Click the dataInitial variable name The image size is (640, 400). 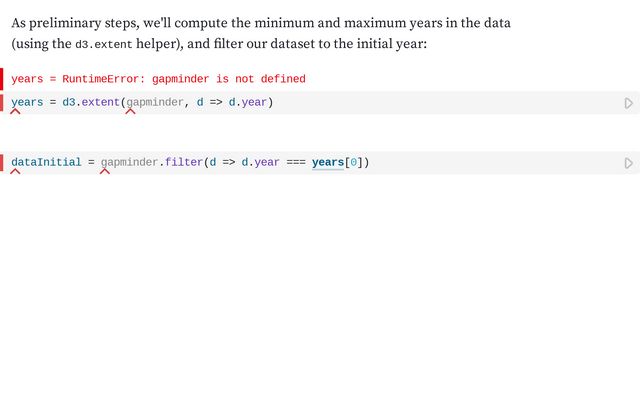click(46, 162)
